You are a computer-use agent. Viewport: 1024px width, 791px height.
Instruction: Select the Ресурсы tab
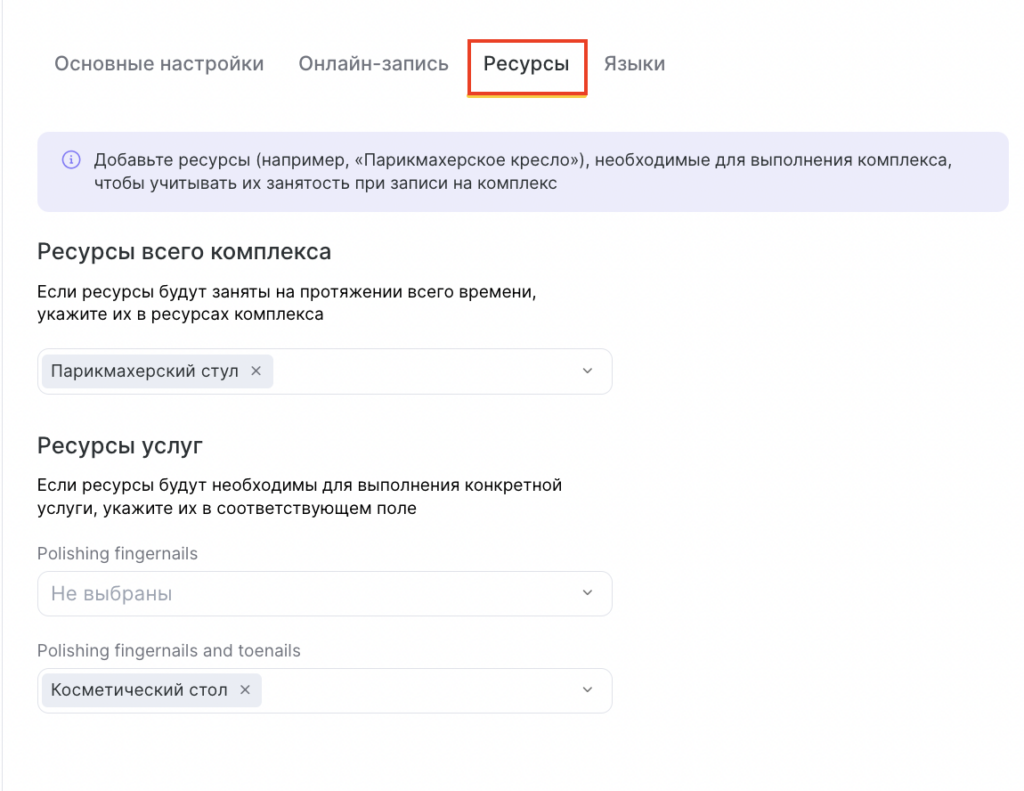click(526, 64)
